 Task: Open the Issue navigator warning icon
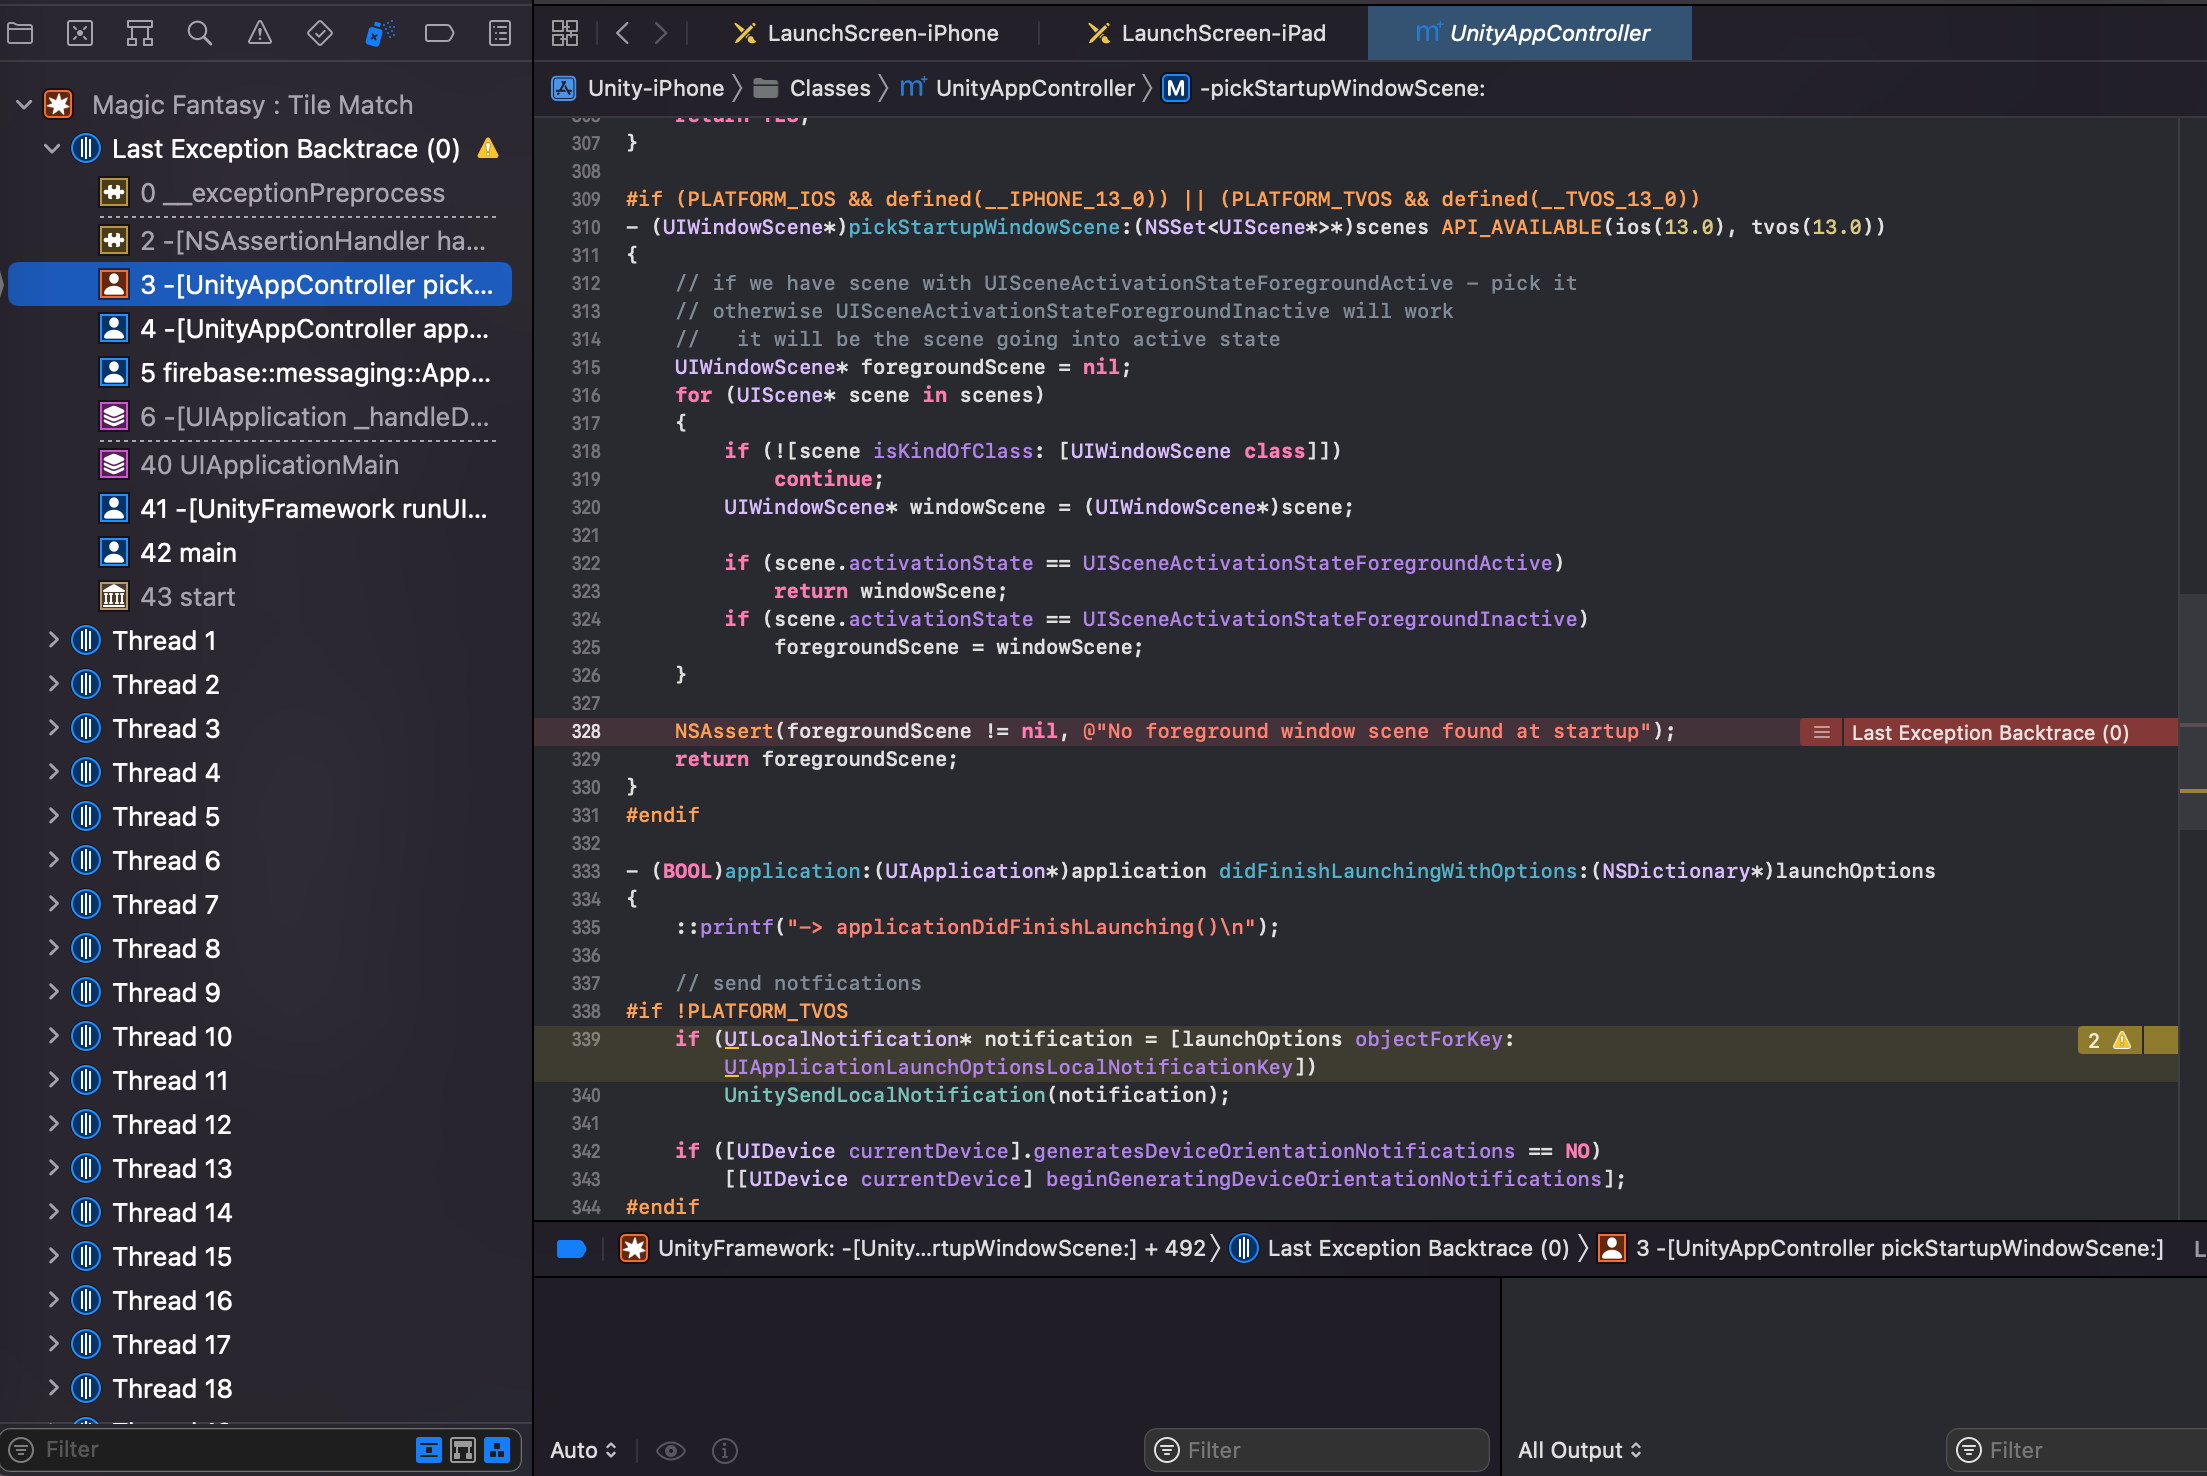pyautogui.click(x=260, y=33)
